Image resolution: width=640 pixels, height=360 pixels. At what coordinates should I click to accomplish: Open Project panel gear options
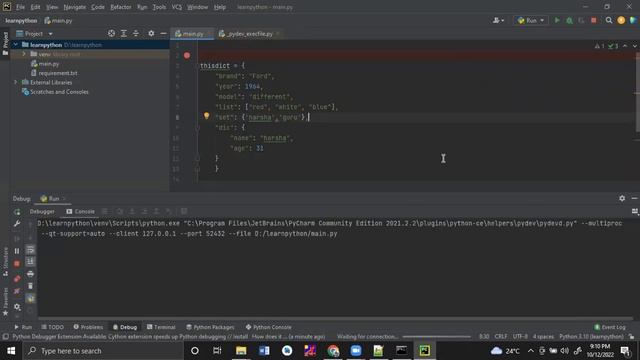pyautogui.click(x=151, y=33)
